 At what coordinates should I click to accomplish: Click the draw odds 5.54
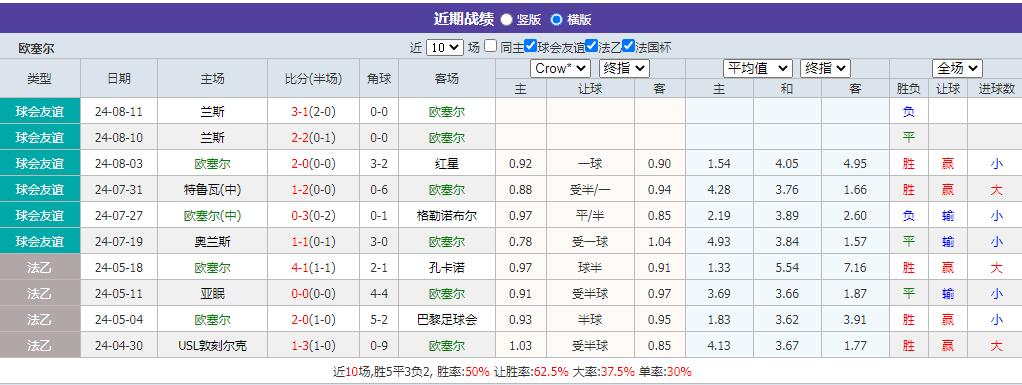pos(787,268)
